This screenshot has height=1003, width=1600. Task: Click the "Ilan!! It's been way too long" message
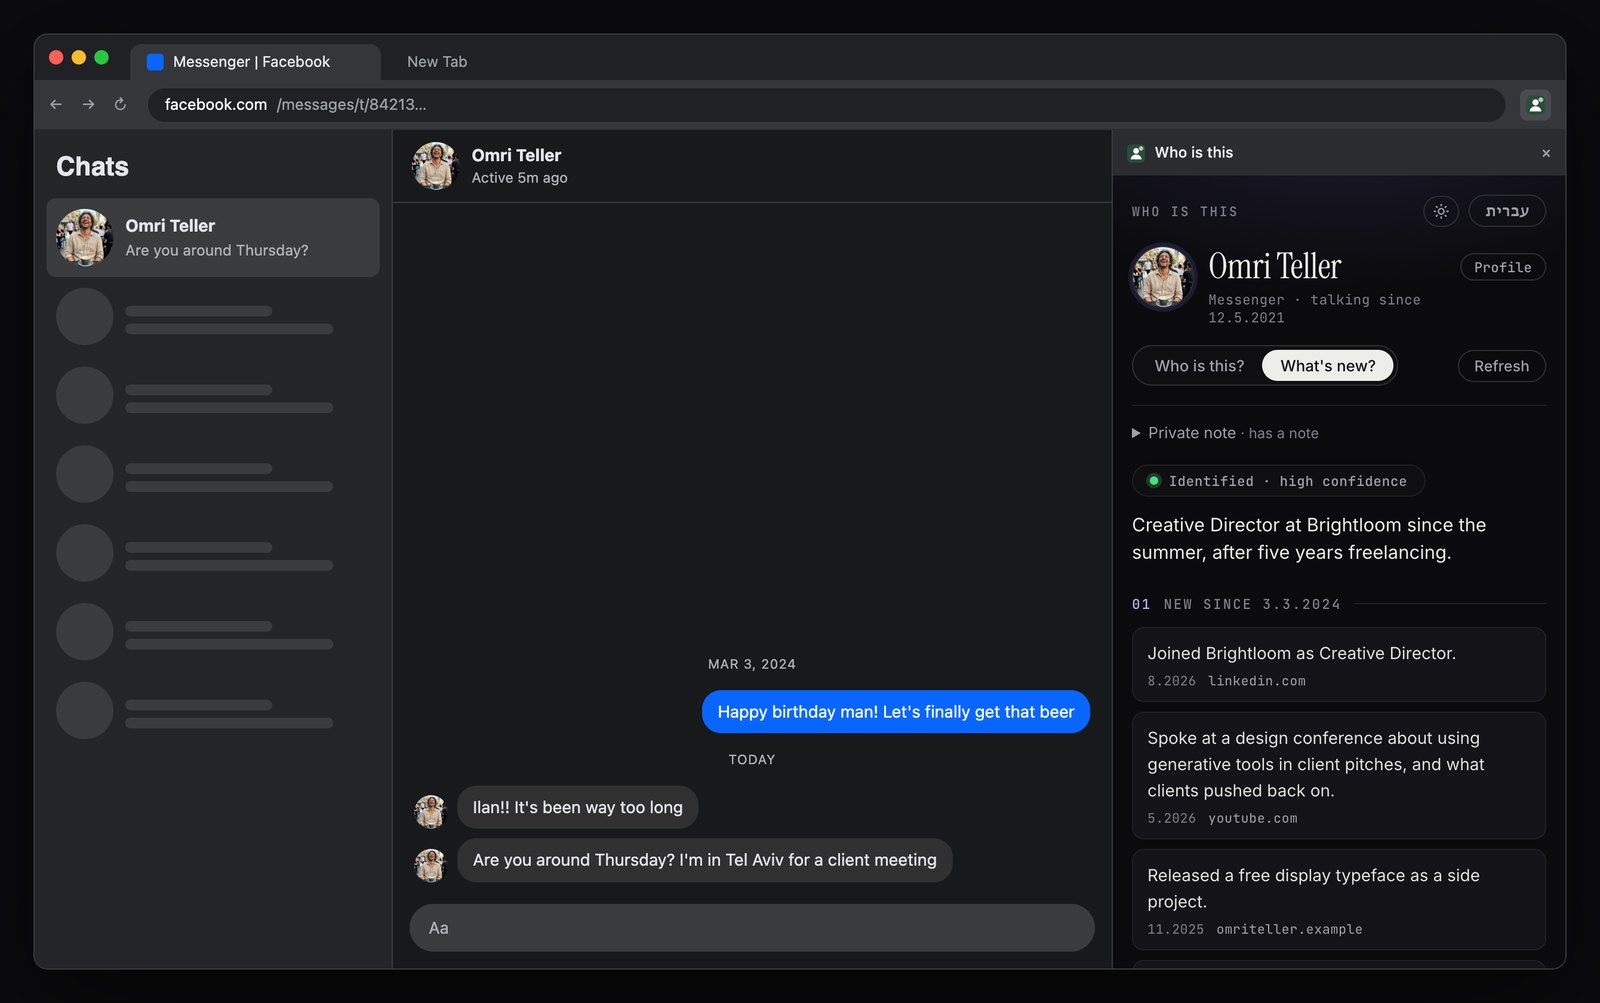578,807
